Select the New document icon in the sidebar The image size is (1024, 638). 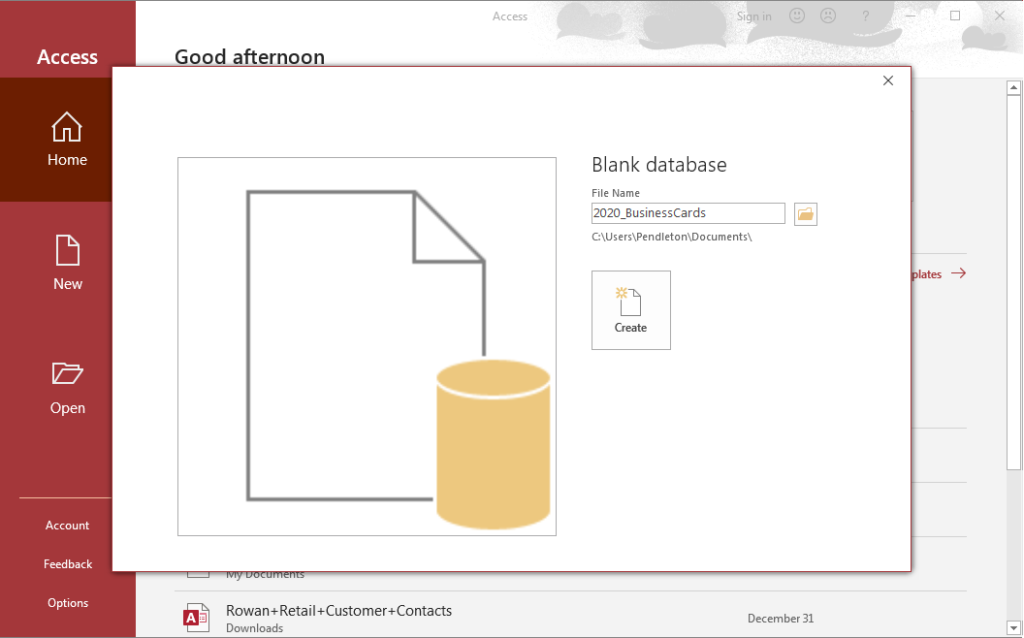click(67, 251)
